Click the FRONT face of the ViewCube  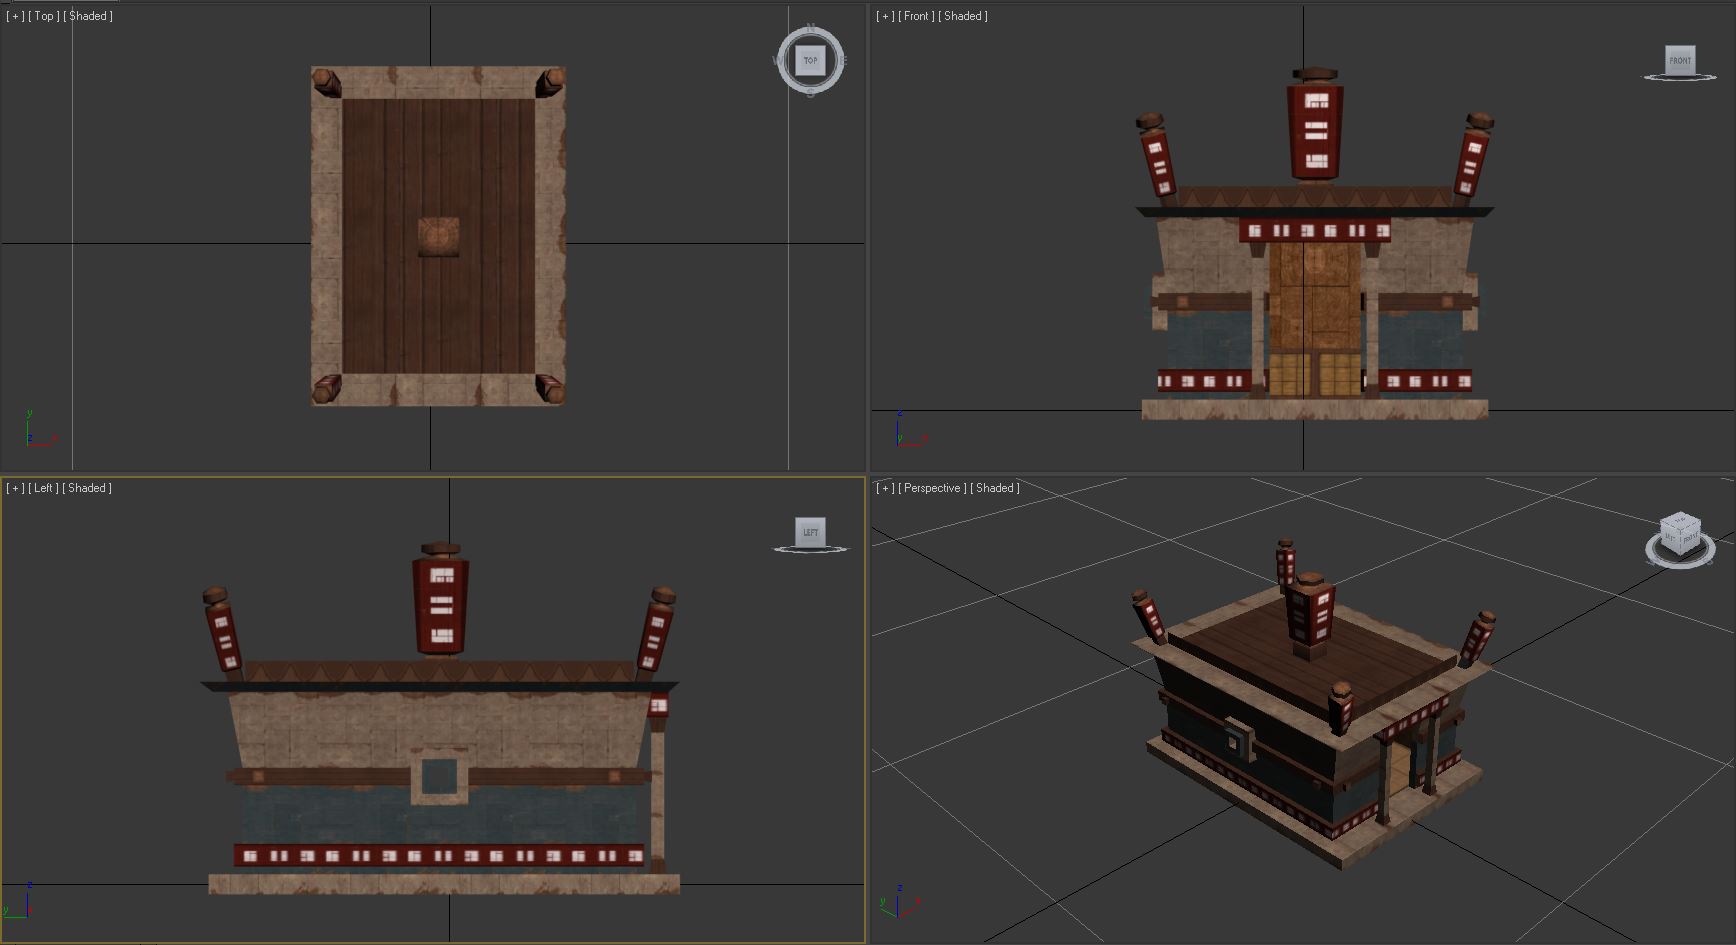pyautogui.click(x=1680, y=59)
